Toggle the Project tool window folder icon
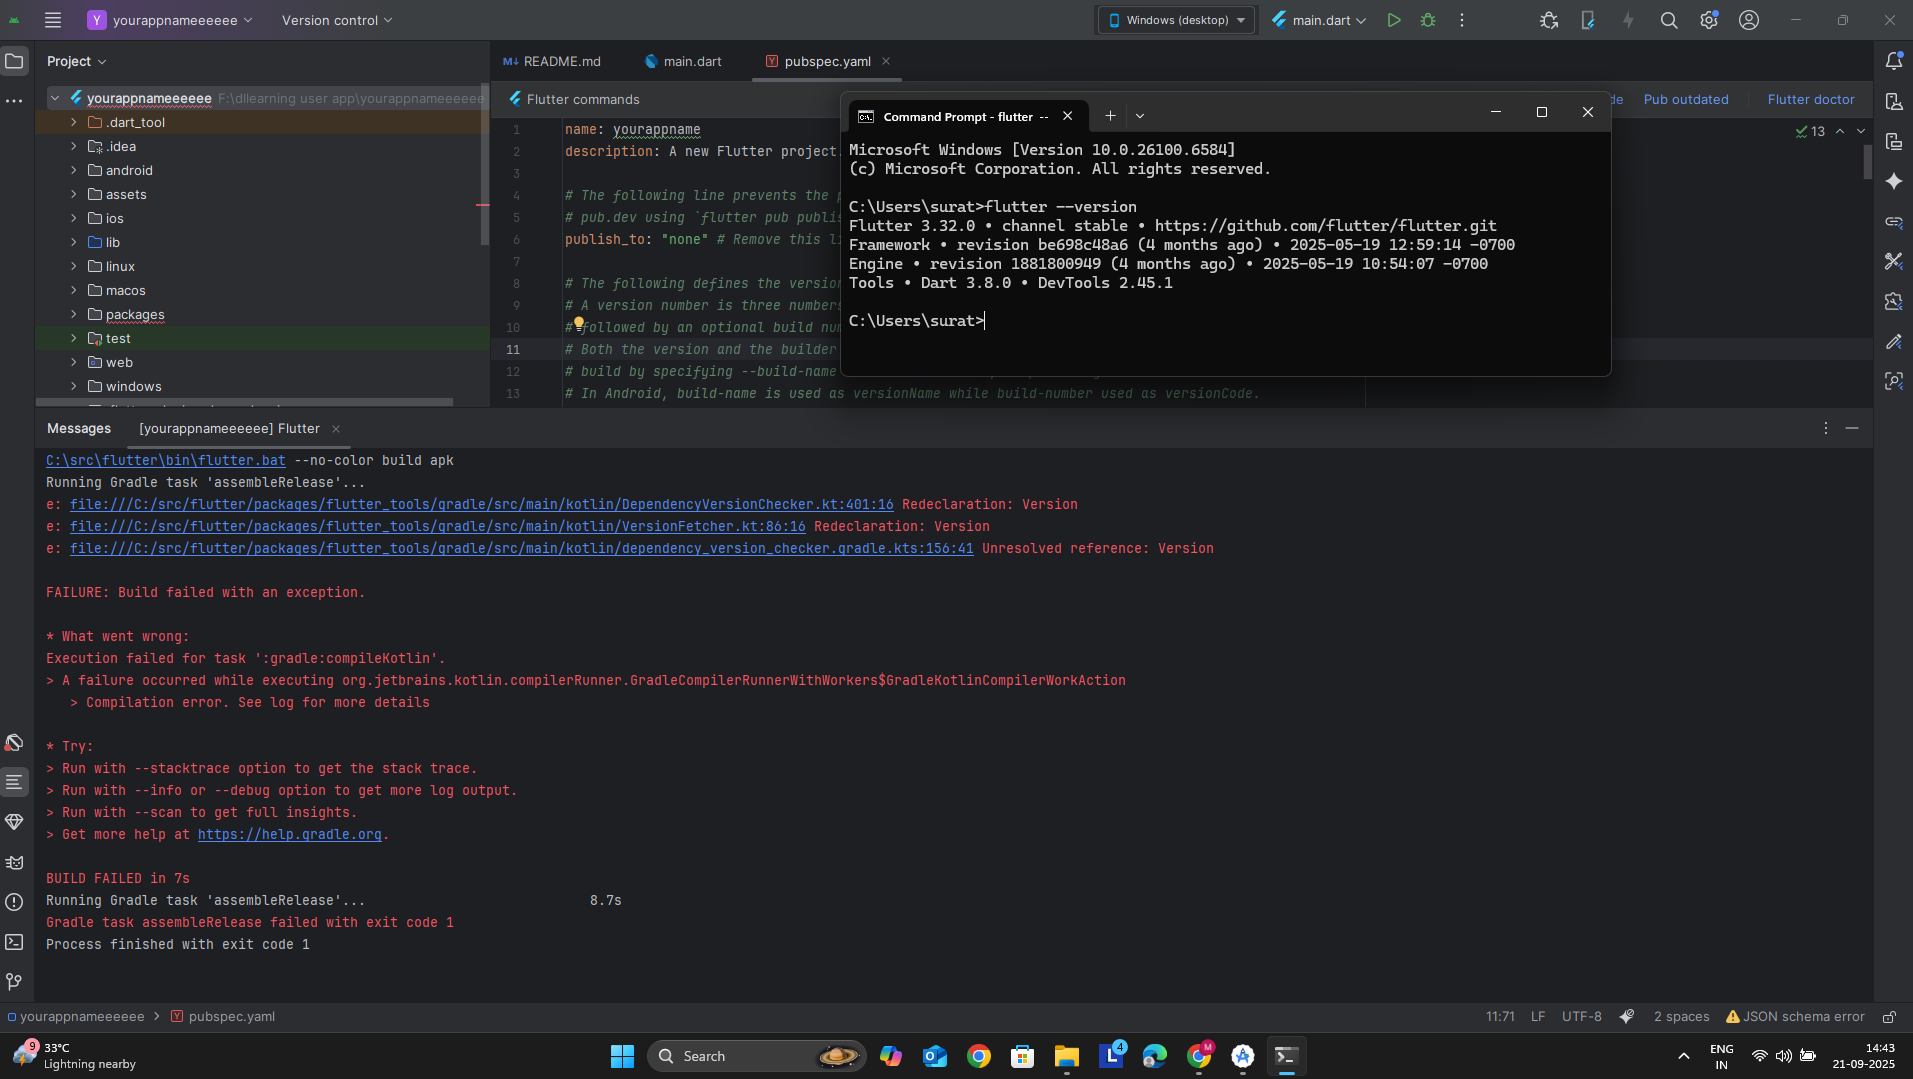The width and height of the screenshot is (1913, 1079). [x=14, y=61]
